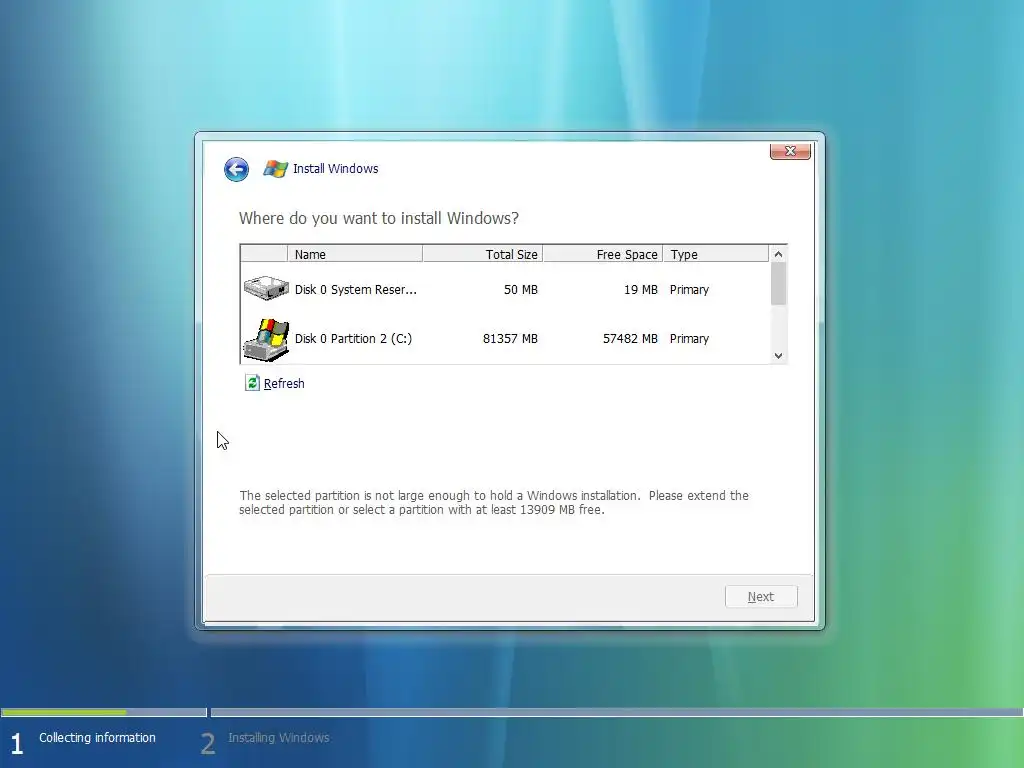Screen dimensions: 1024x768
Task: Click the Primary type for System Reserved
Action: coord(689,289)
